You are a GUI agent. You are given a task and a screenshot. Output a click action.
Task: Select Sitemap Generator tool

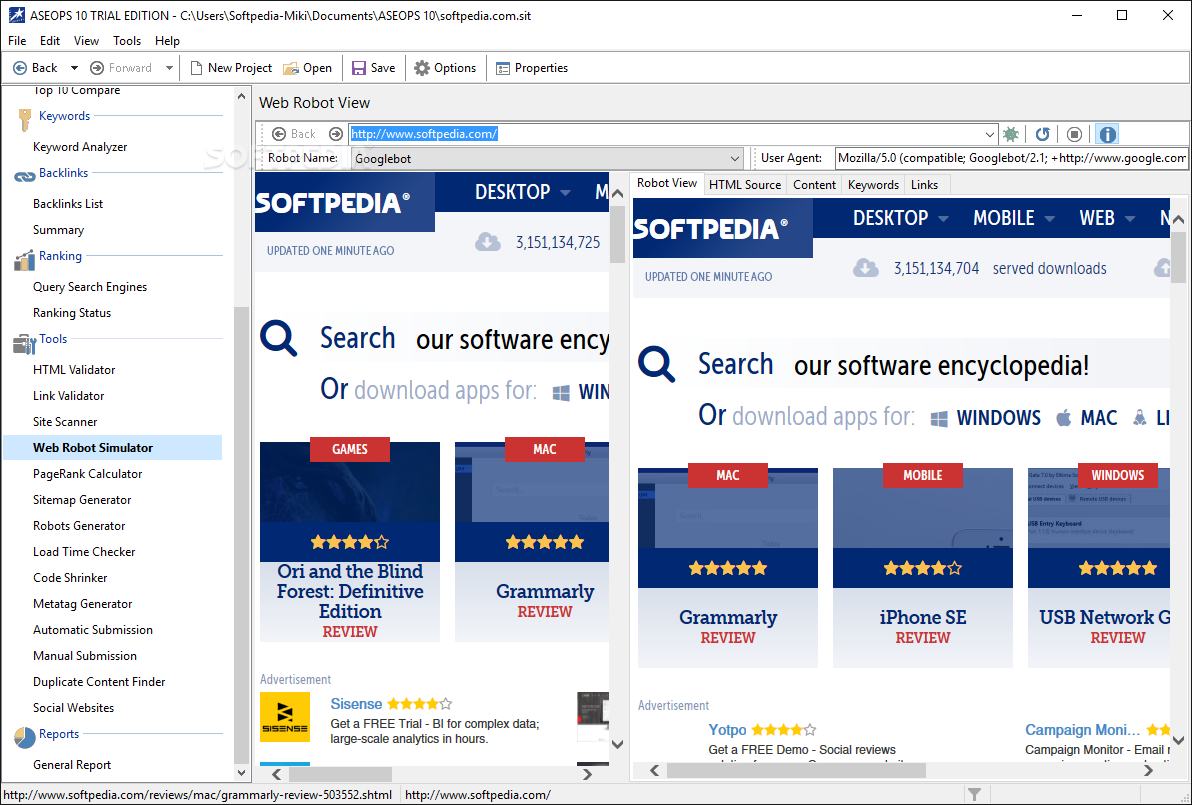click(82, 499)
